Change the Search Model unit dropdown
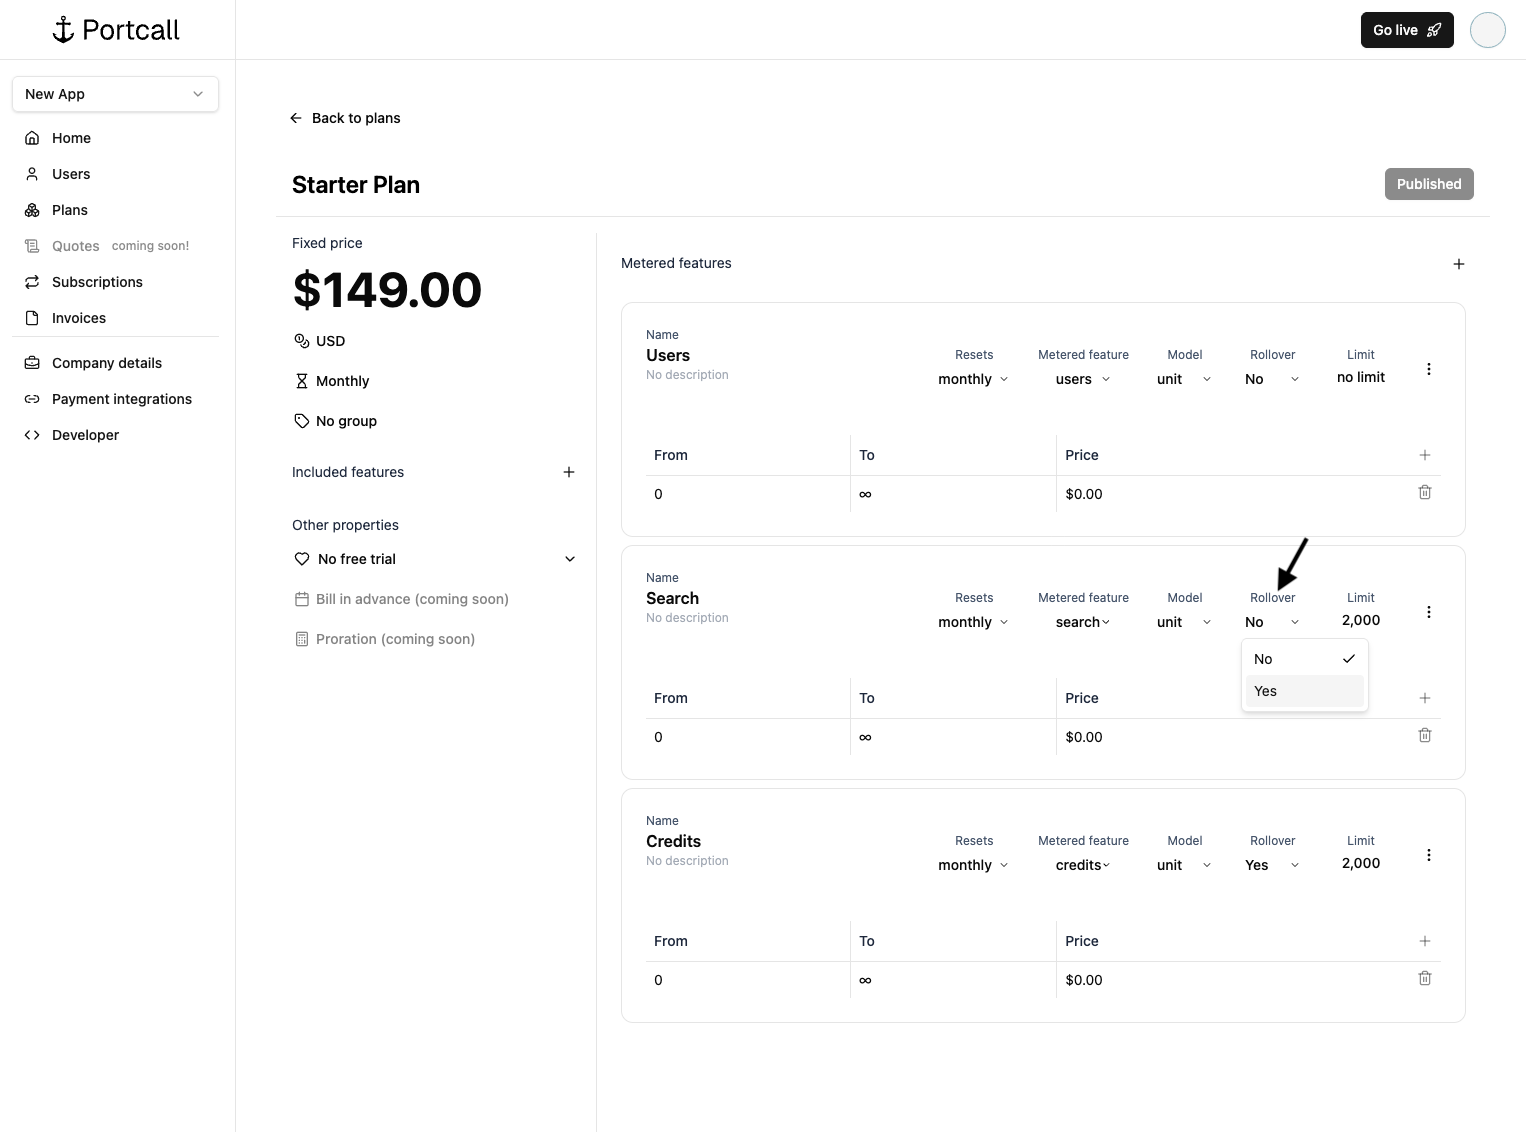The width and height of the screenshot is (1526, 1132). tap(1183, 622)
